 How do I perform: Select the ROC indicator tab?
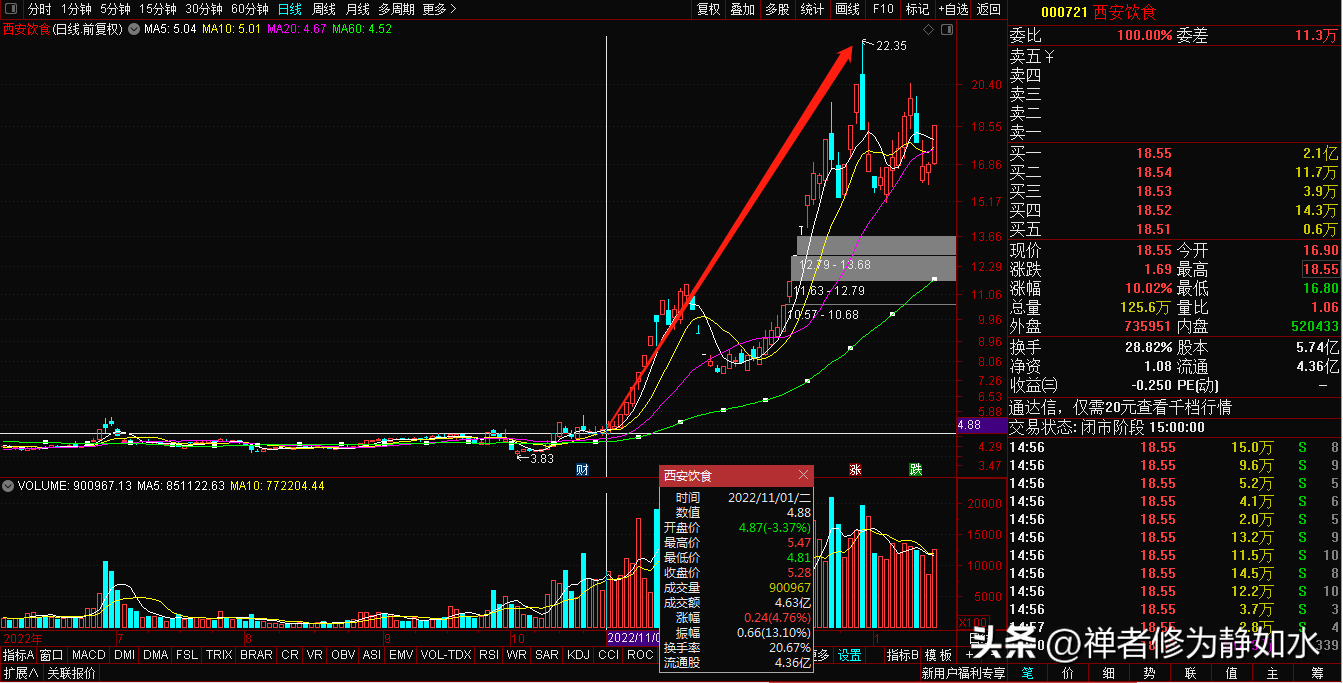(639, 655)
